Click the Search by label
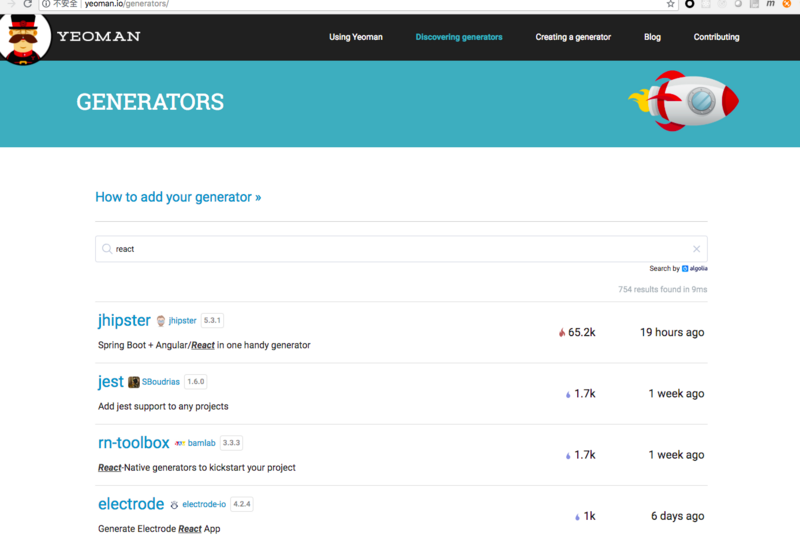 pyautogui.click(x=664, y=268)
